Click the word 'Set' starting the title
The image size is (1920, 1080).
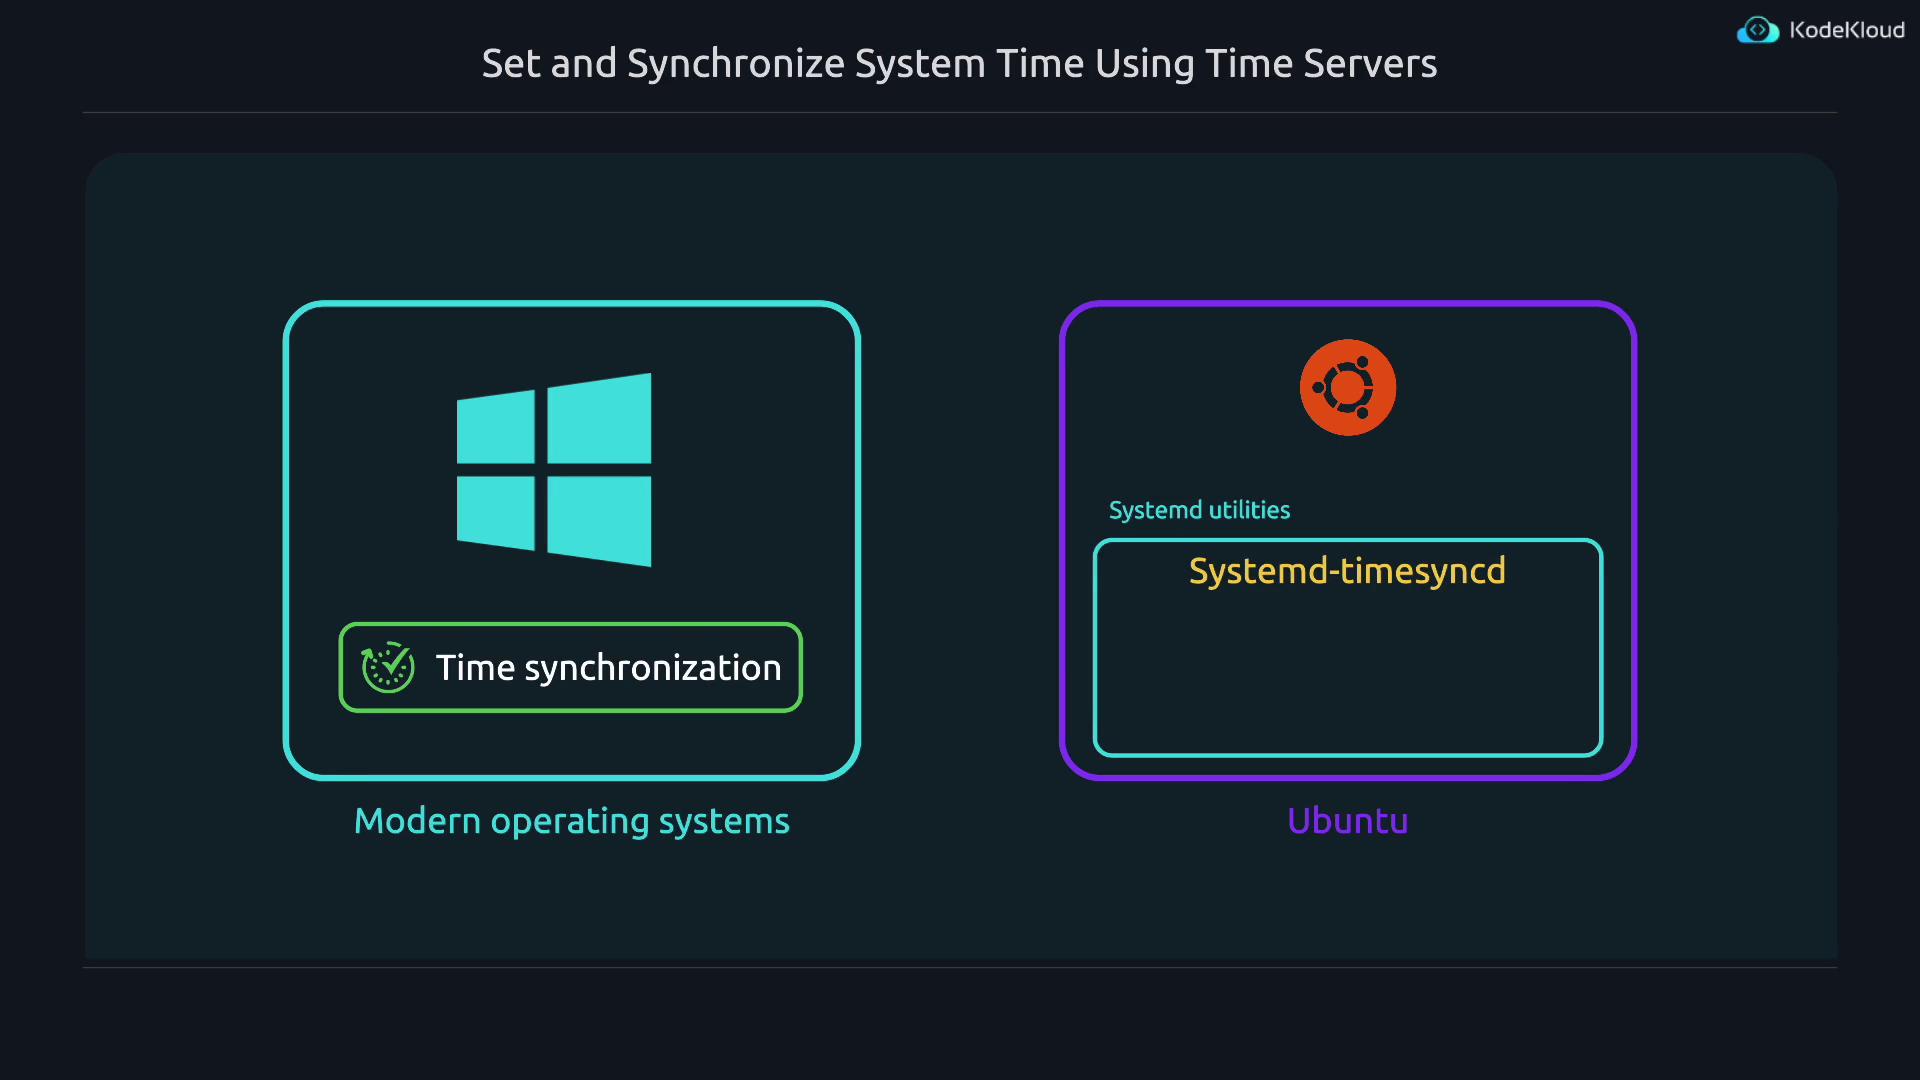pyautogui.click(x=510, y=64)
